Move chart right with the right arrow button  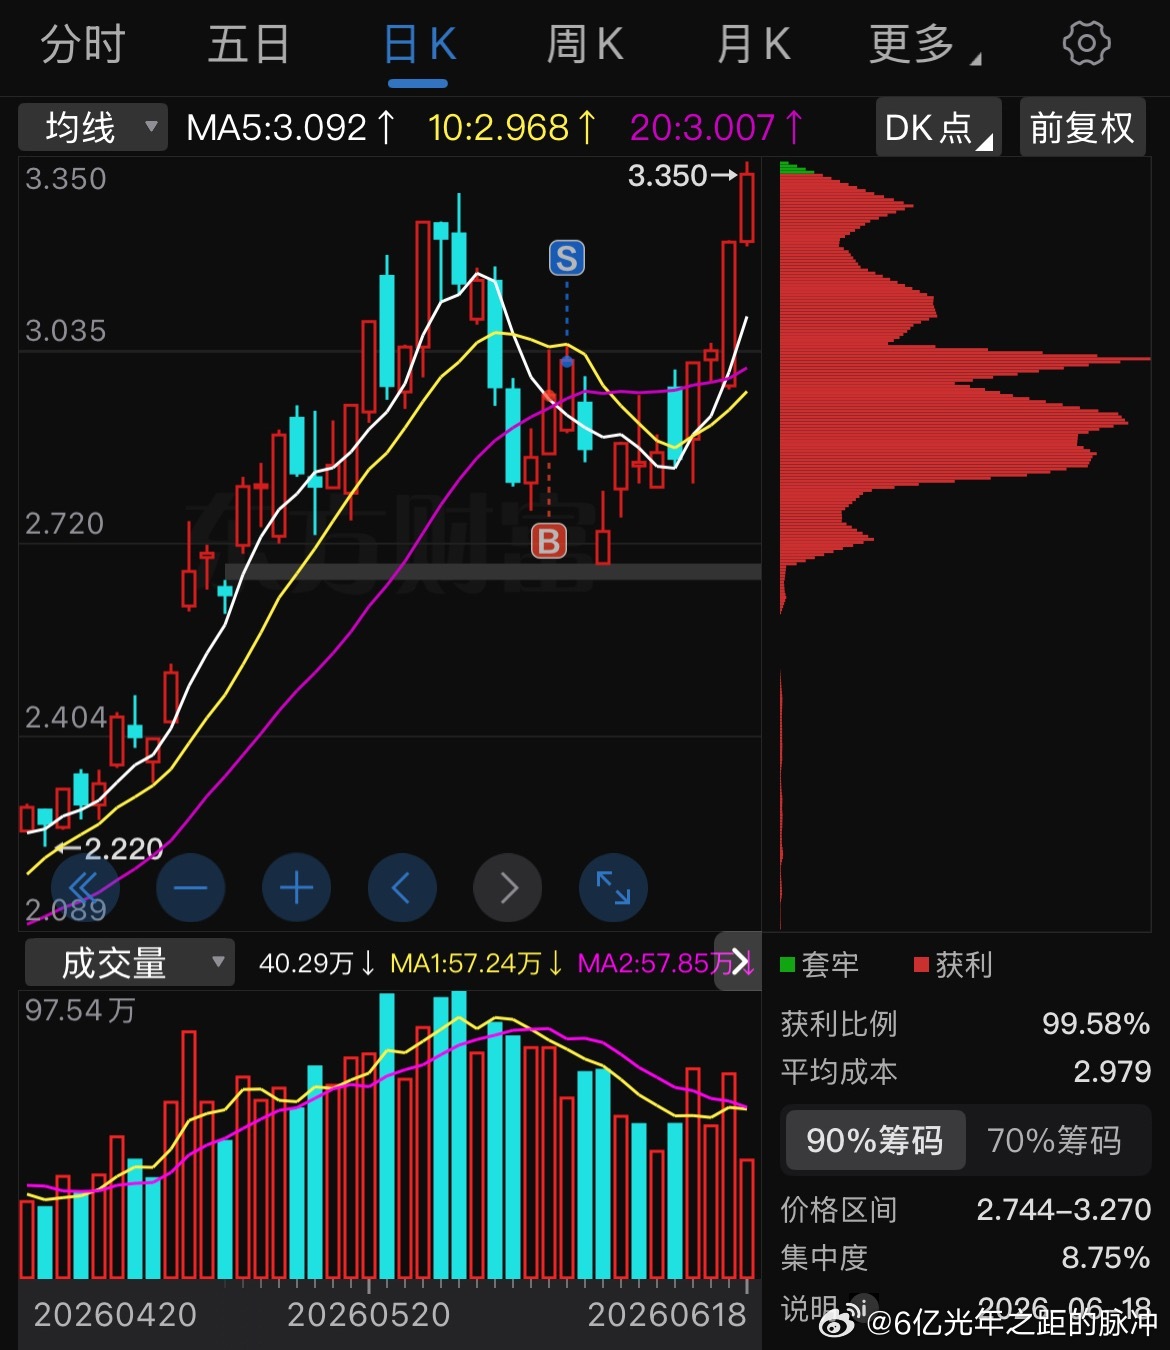[508, 887]
